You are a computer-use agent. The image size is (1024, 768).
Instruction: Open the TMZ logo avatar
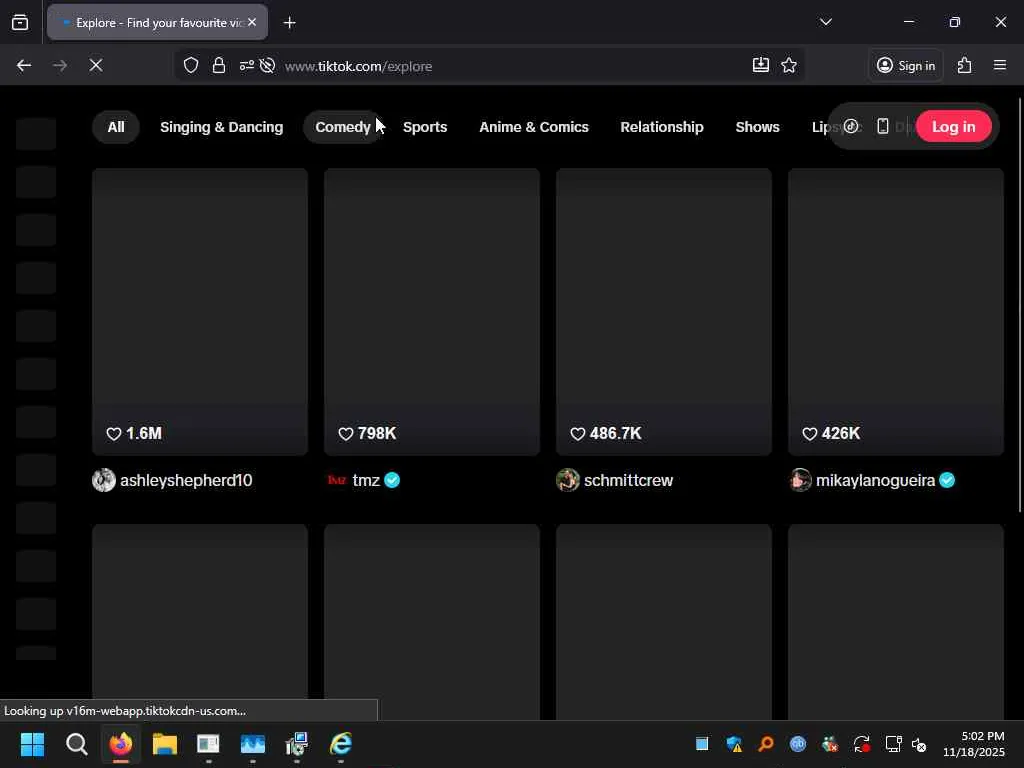coord(336,480)
